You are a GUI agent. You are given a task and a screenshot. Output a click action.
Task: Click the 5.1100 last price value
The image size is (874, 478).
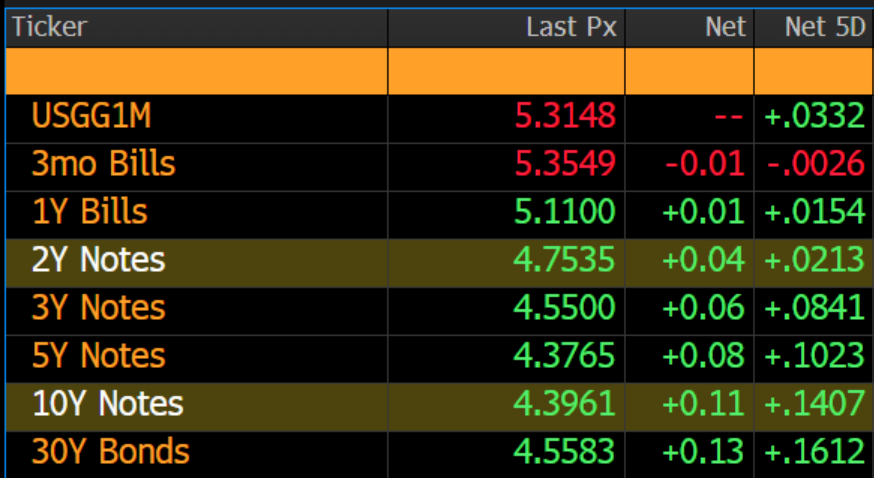click(x=565, y=212)
